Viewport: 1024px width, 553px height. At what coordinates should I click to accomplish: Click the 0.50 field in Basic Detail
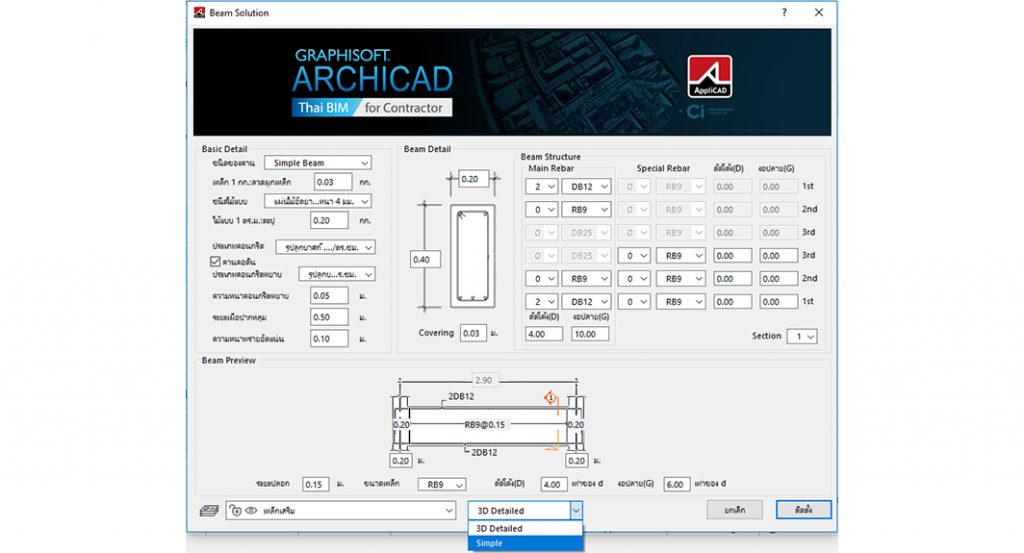pyautogui.click(x=329, y=317)
